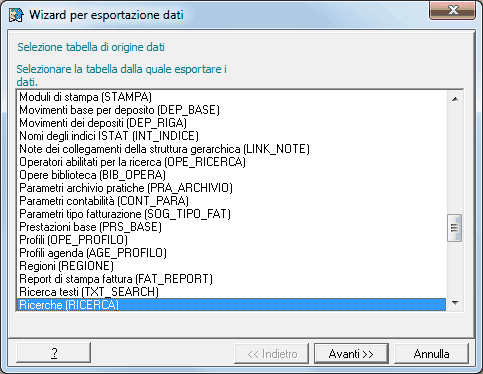
Task: Select Parametri archivio pratiche (PRA_ARCHIVIO)
Action: [x=231, y=188]
